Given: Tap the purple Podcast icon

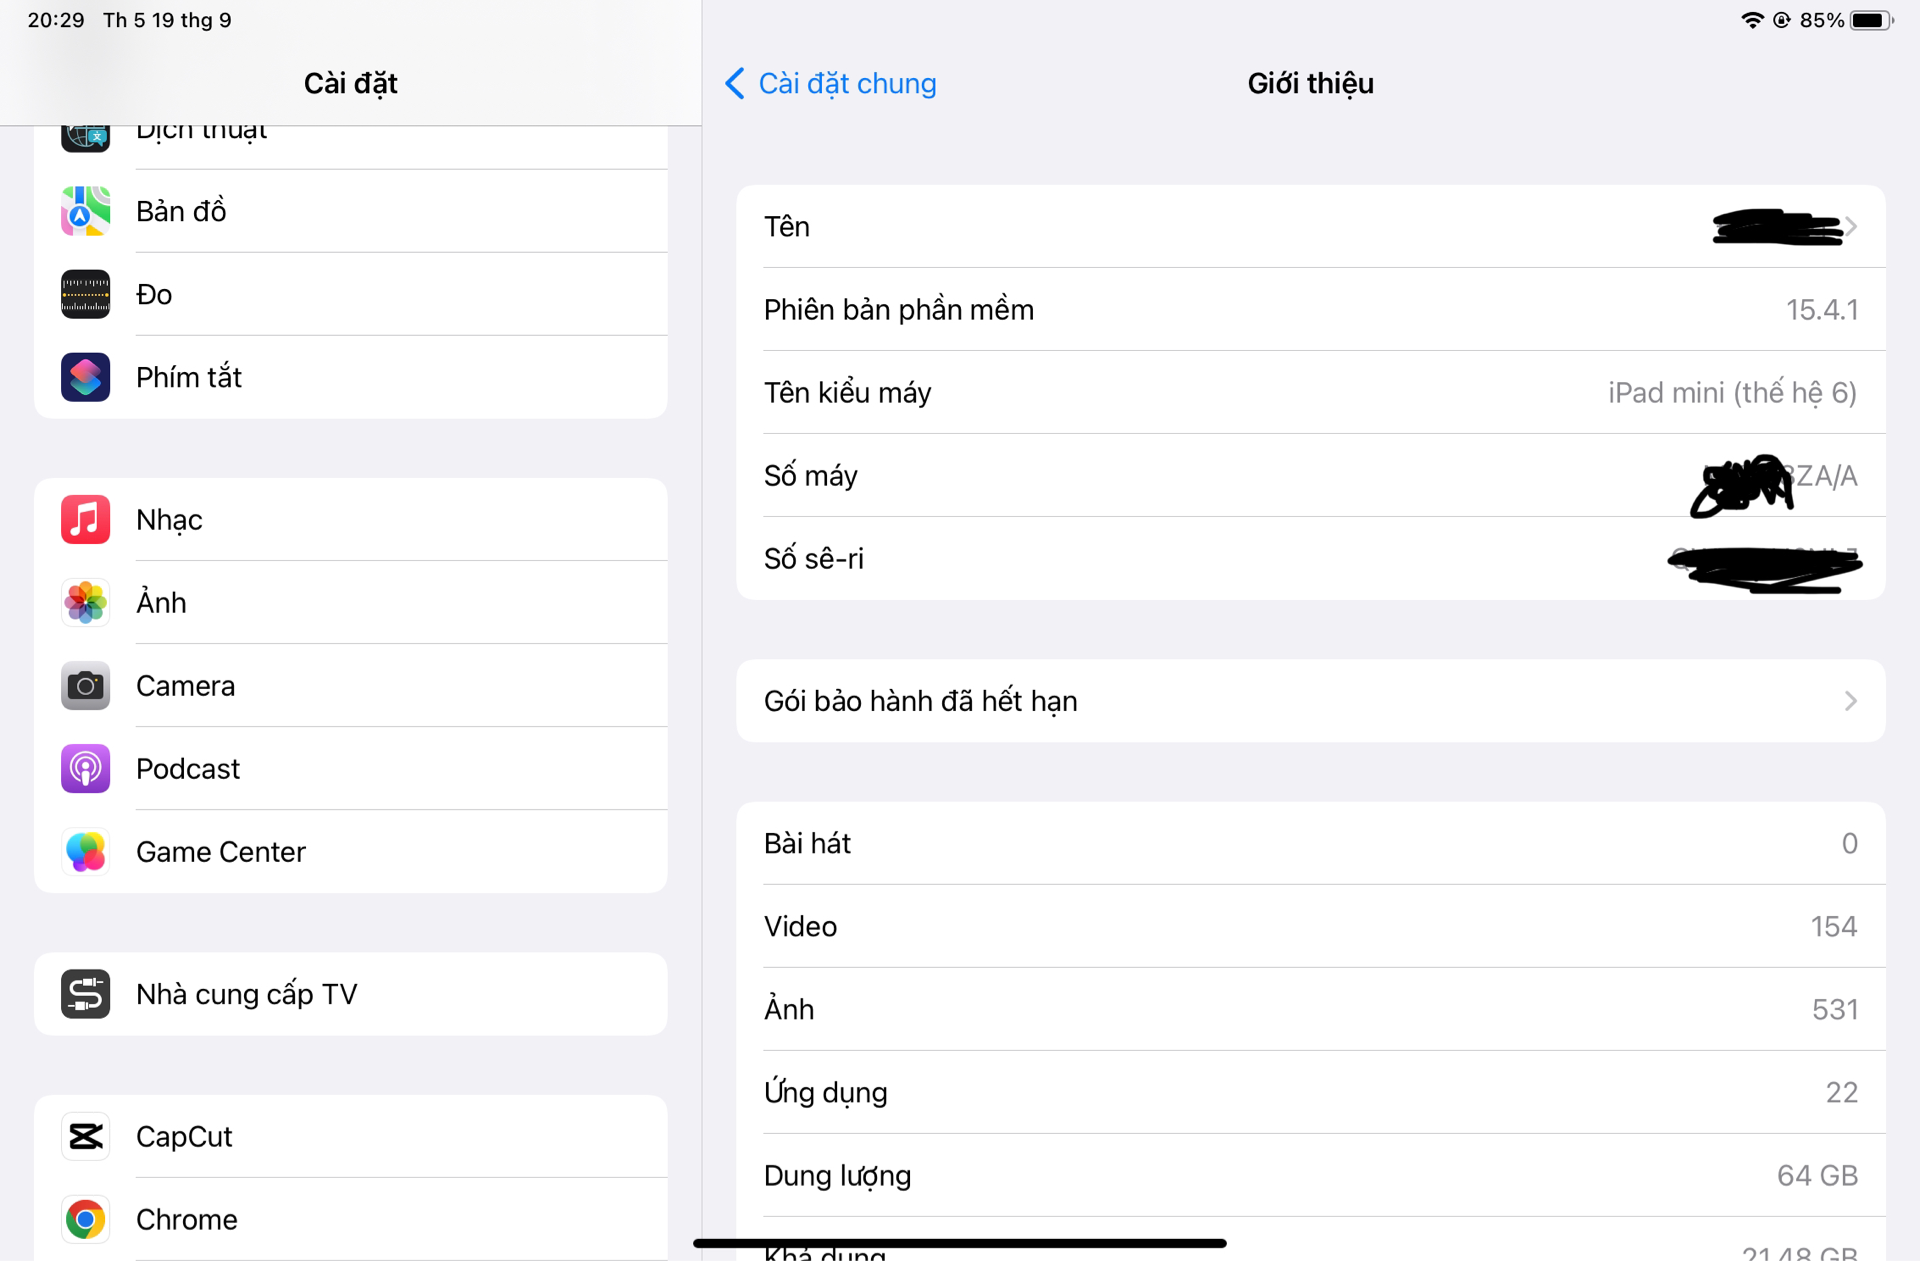Looking at the screenshot, I should pyautogui.click(x=85, y=769).
